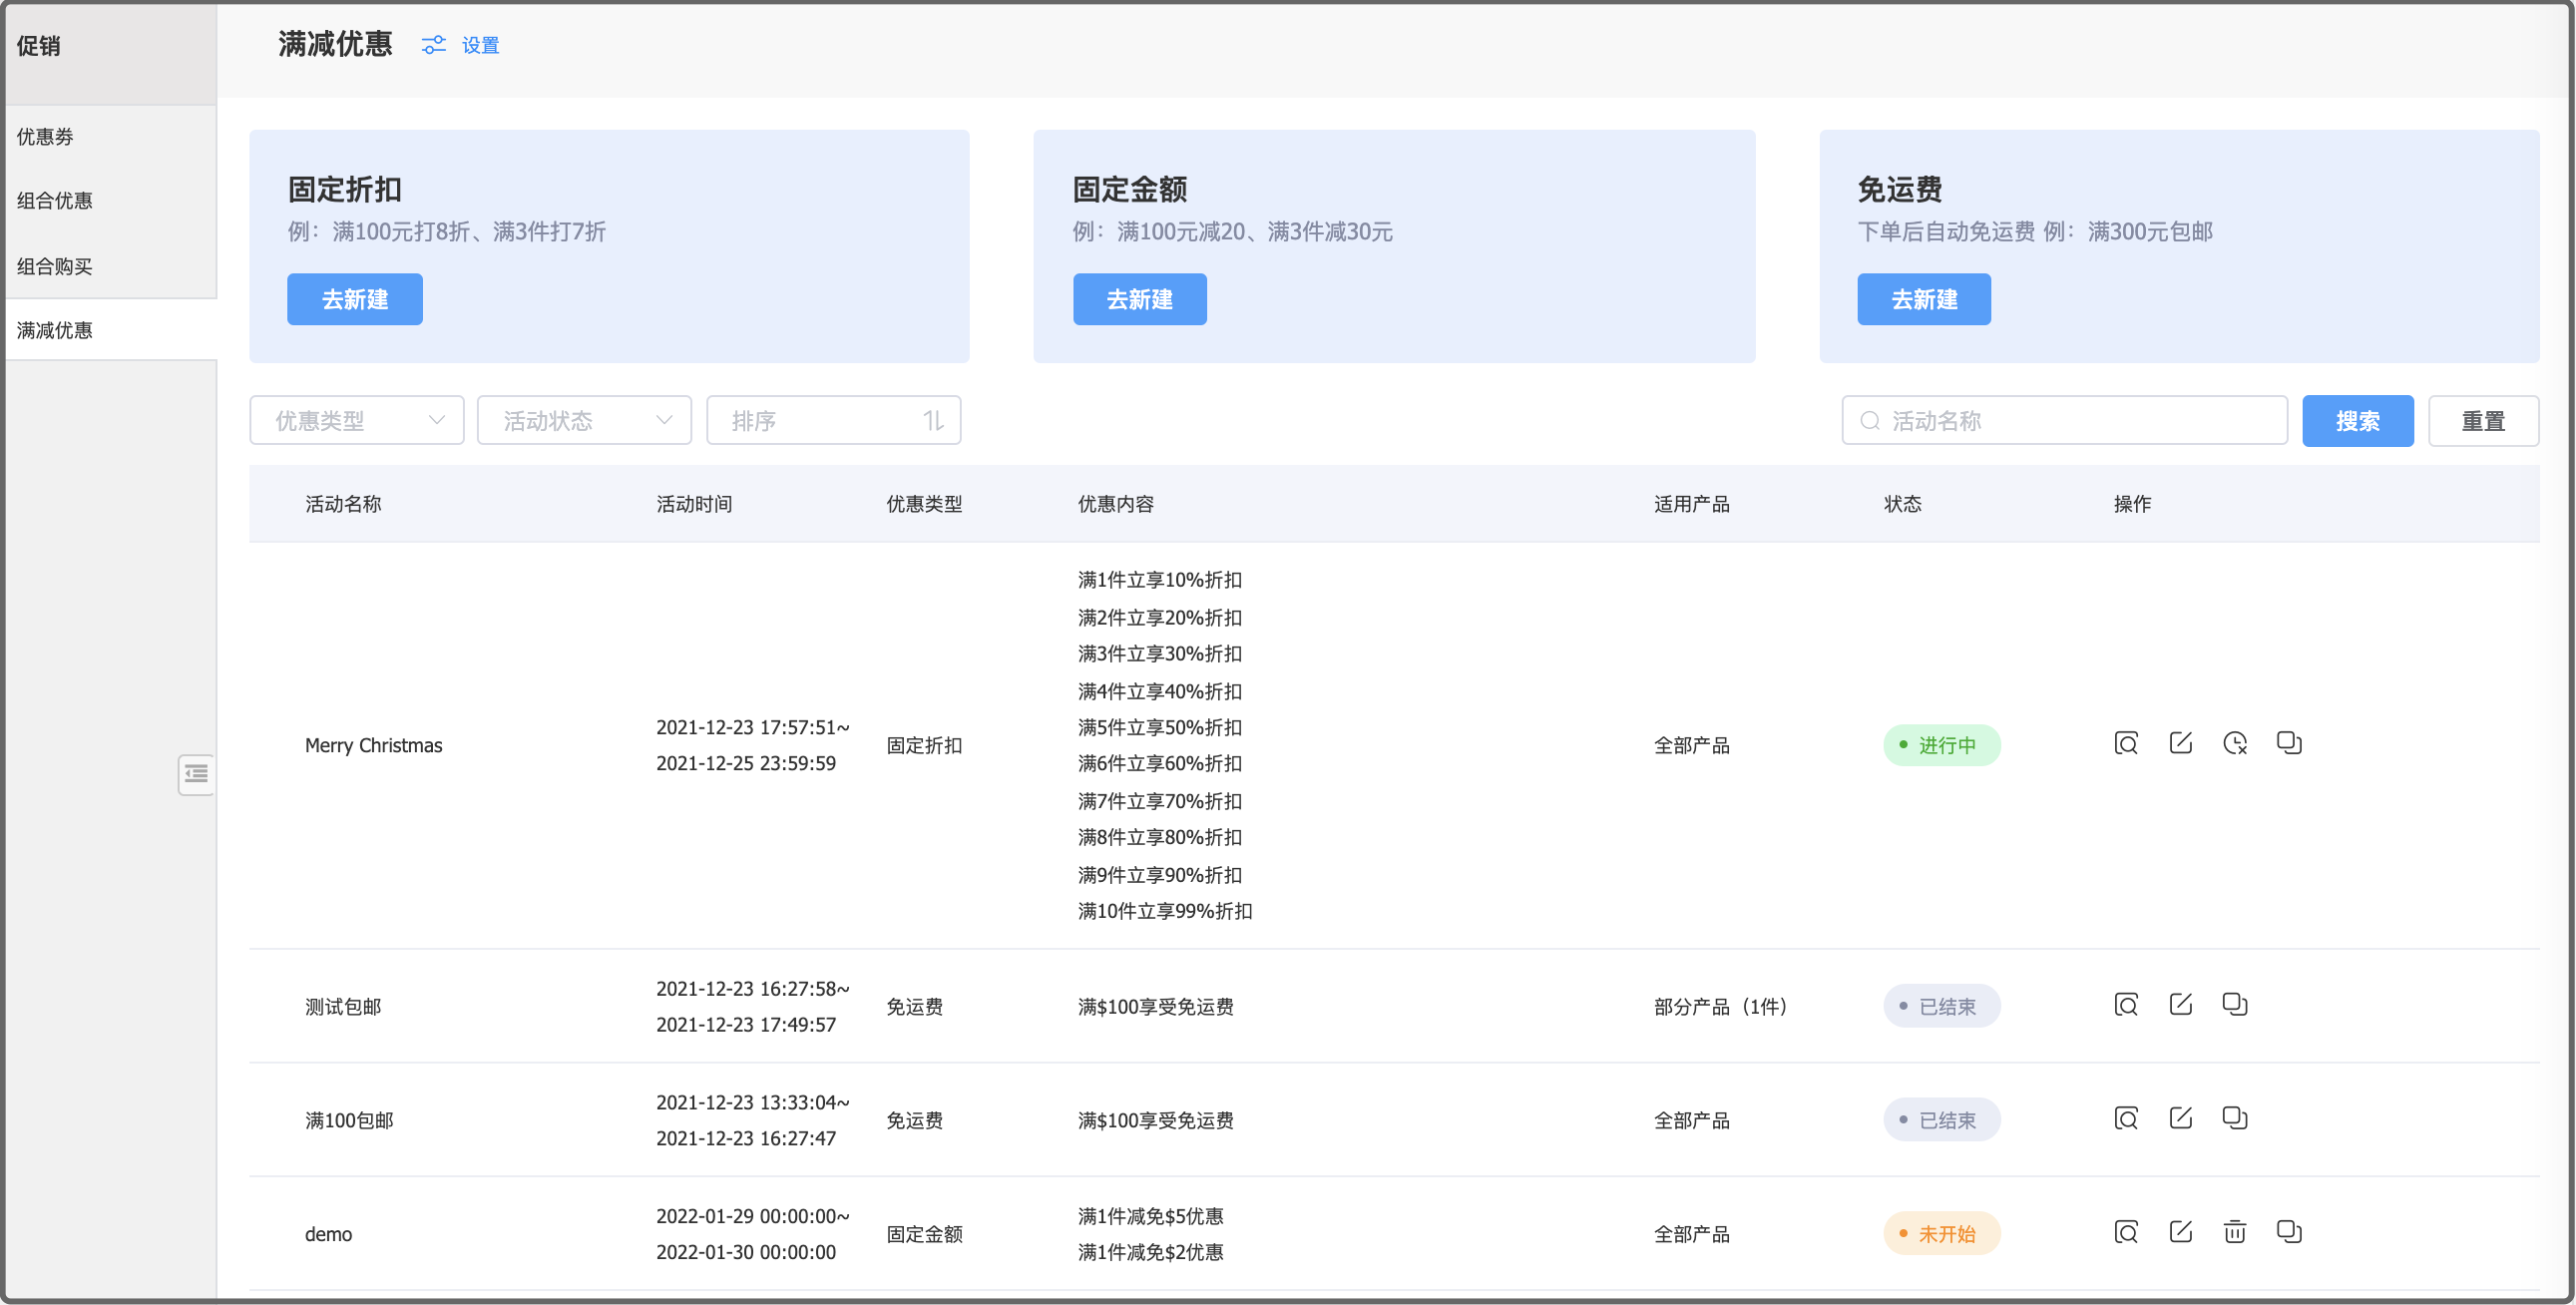Collapse the left sidebar
This screenshot has height=1305, width=2576.
point(196,775)
